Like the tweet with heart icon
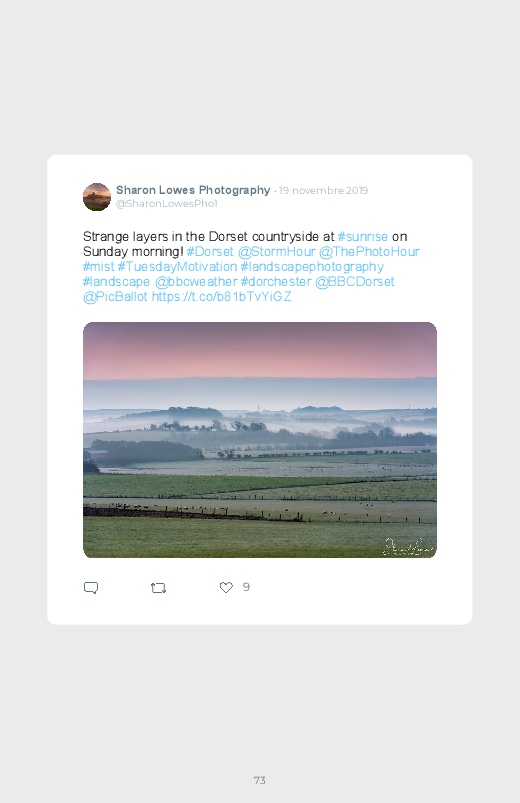Viewport: 520px width, 803px height. [x=226, y=587]
